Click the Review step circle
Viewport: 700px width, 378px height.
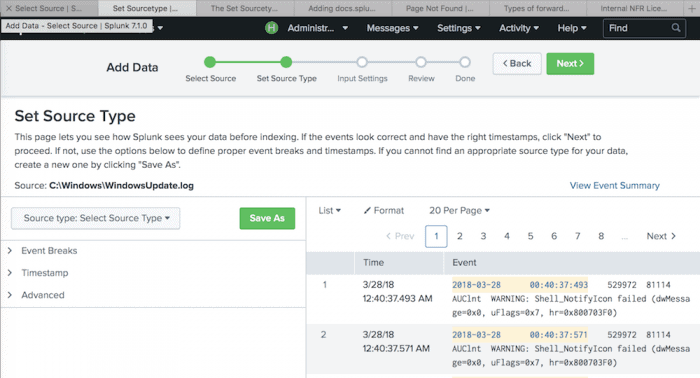click(x=421, y=62)
